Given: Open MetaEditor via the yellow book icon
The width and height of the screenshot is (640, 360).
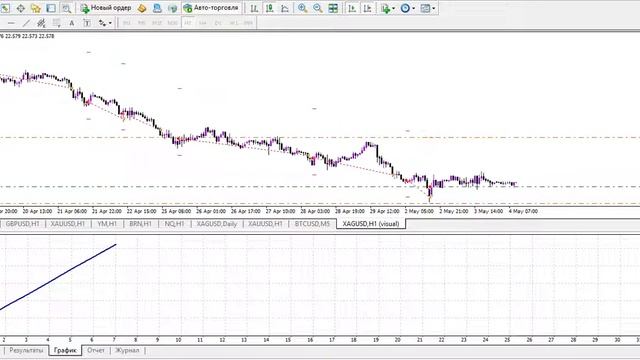Looking at the screenshot, I should click(142, 8).
